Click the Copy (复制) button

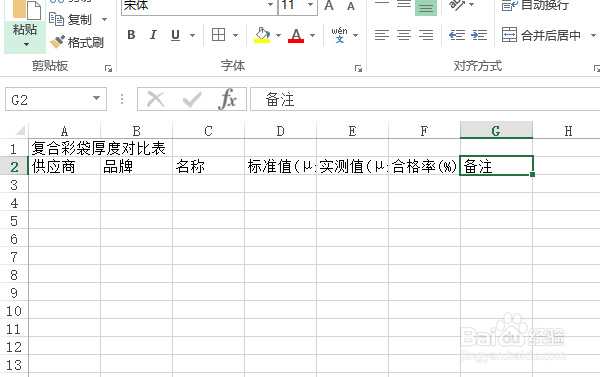71,19
